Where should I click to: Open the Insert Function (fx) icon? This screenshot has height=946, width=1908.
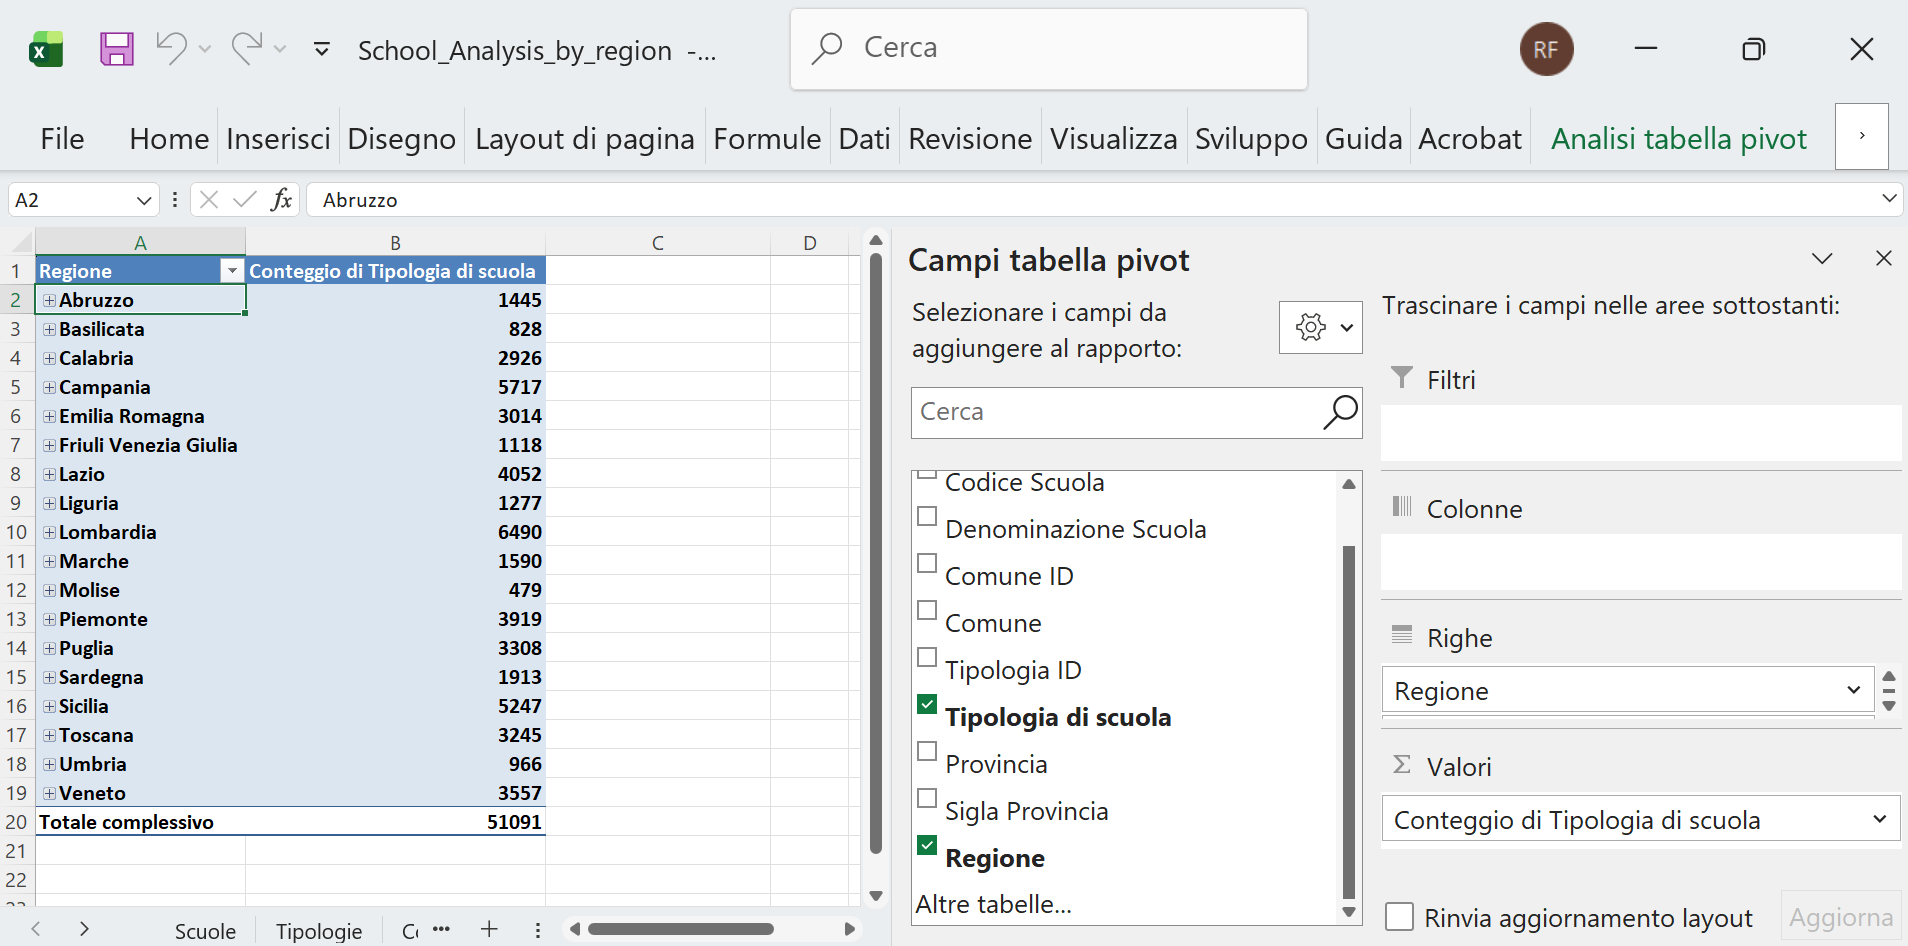click(x=283, y=199)
